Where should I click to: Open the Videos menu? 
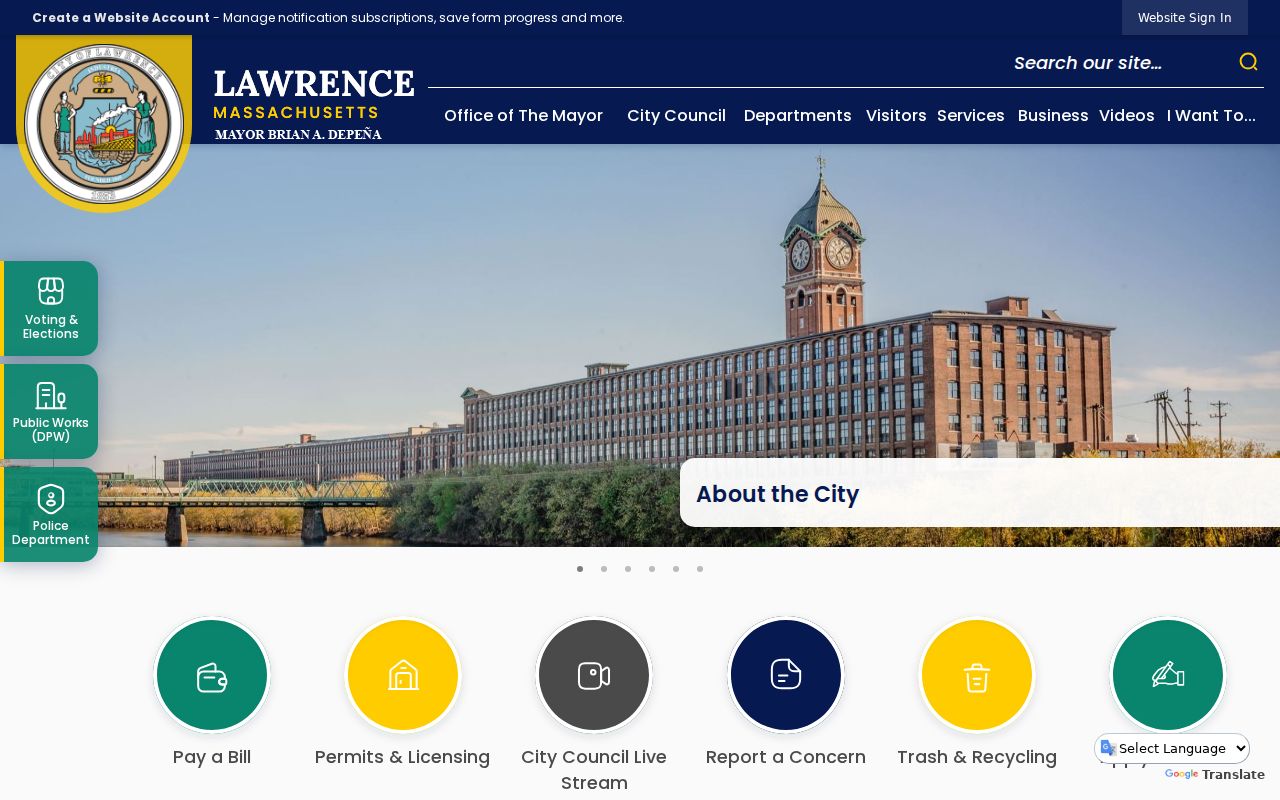(x=1127, y=115)
